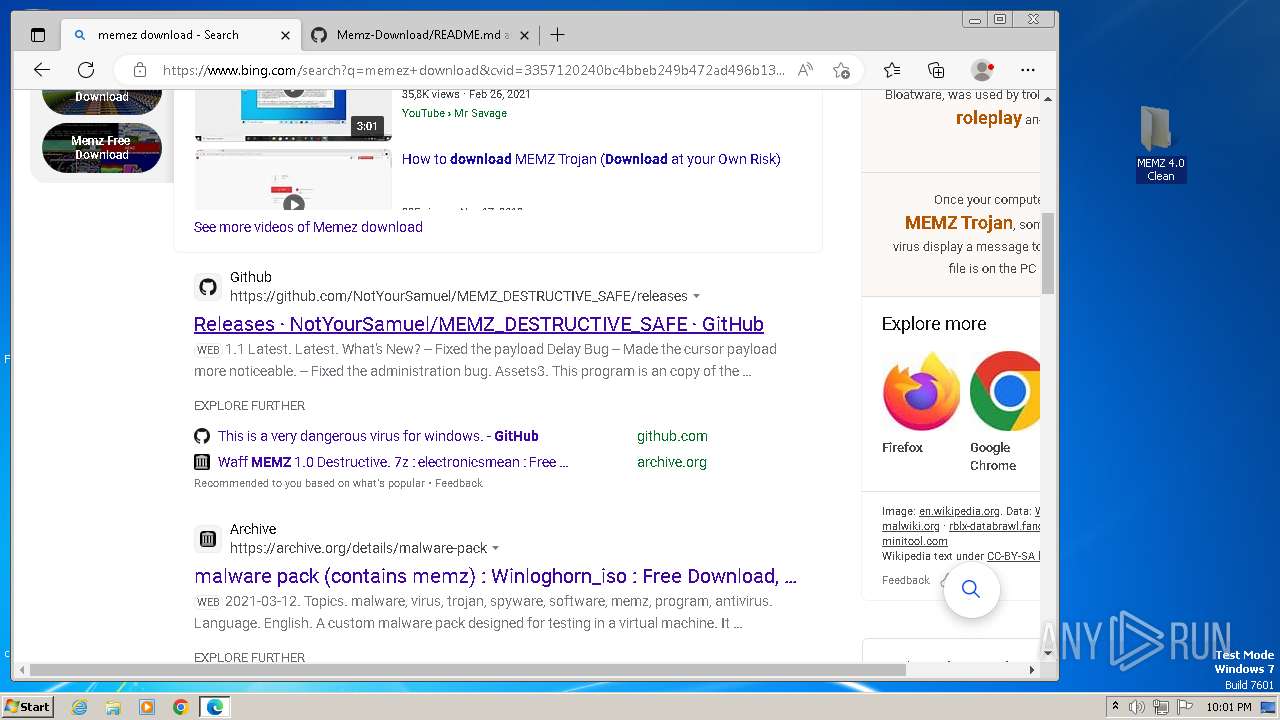
Task: Open the volume speaker tray icon
Action: click(x=1137, y=707)
